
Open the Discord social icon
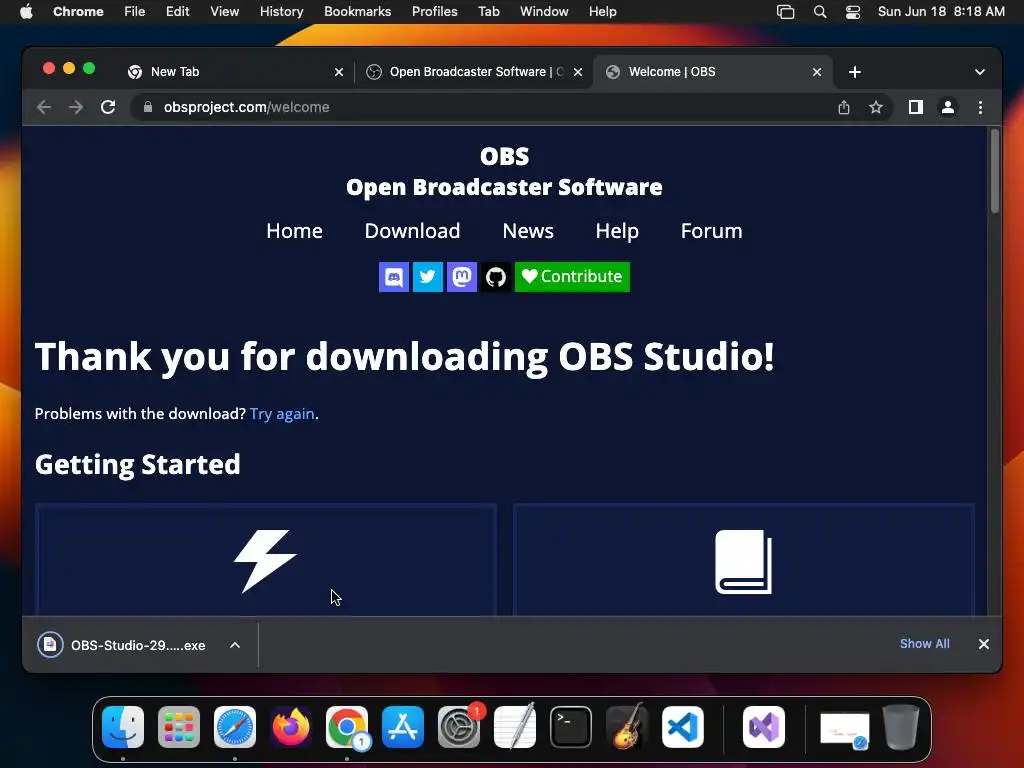click(x=394, y=277)
